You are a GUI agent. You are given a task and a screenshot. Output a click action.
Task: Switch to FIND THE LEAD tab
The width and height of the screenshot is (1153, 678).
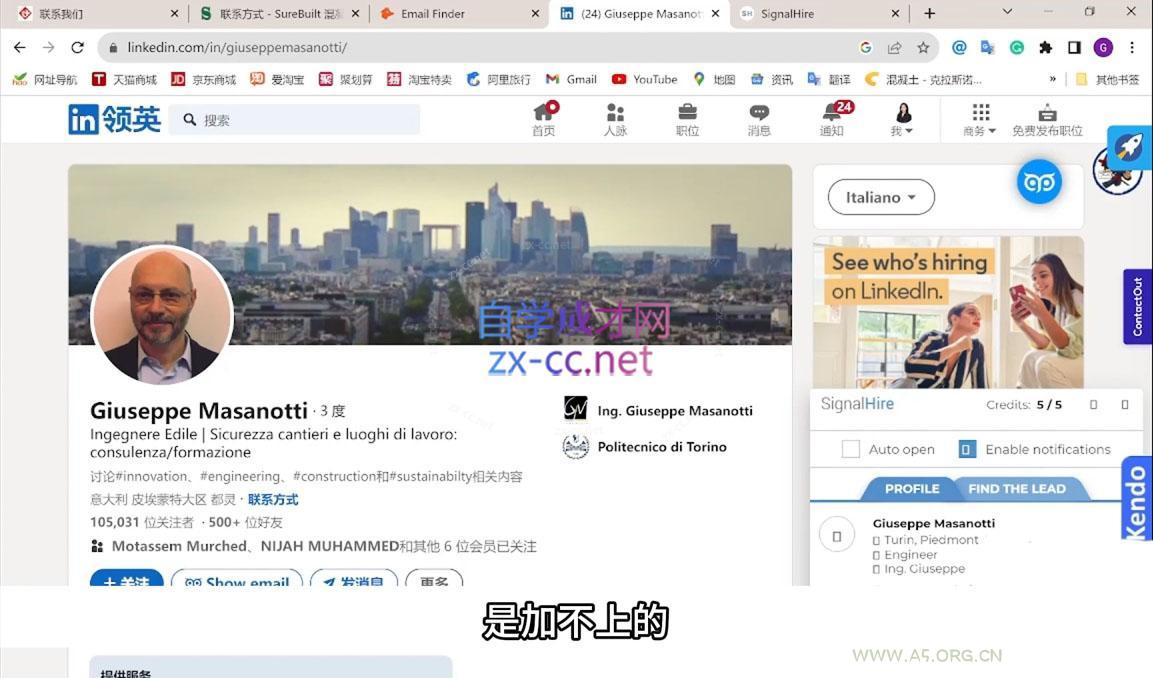click(x=1016, y=488)
